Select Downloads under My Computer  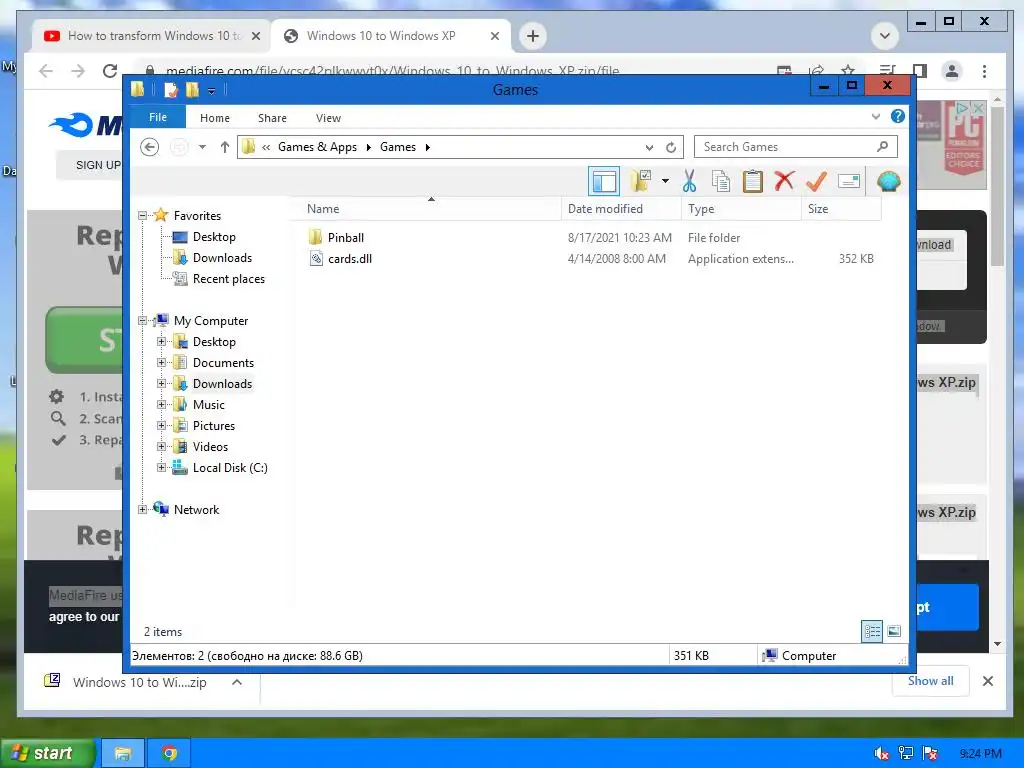tap(222, 384)
